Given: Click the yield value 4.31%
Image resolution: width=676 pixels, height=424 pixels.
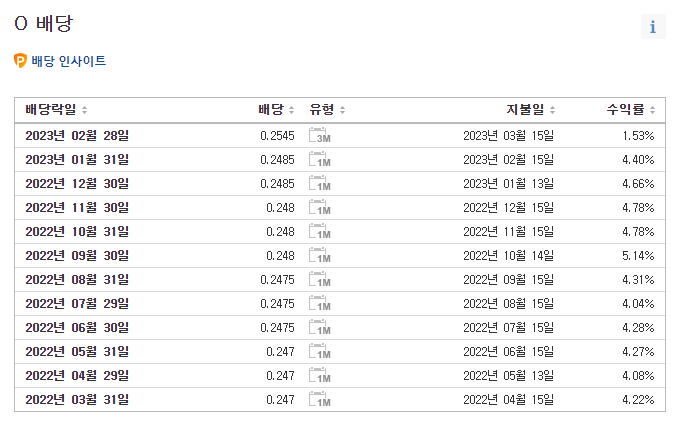Looking at the screenshot, I should [638, 280].
